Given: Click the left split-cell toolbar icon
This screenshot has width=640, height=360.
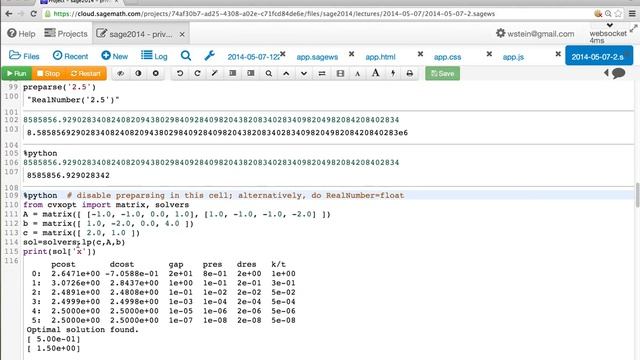Looking at the screenshot, I should point(233,73).
